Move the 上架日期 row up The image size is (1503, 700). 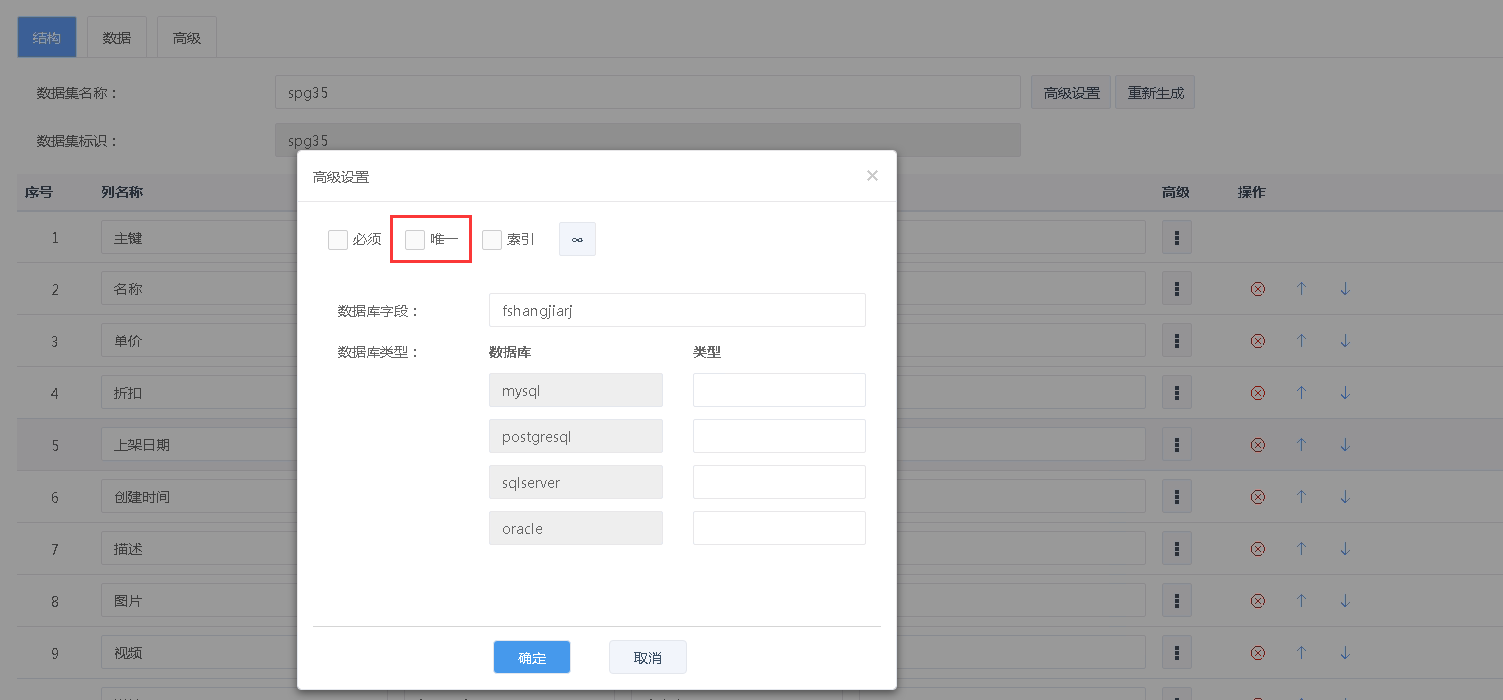point(1301,445)
